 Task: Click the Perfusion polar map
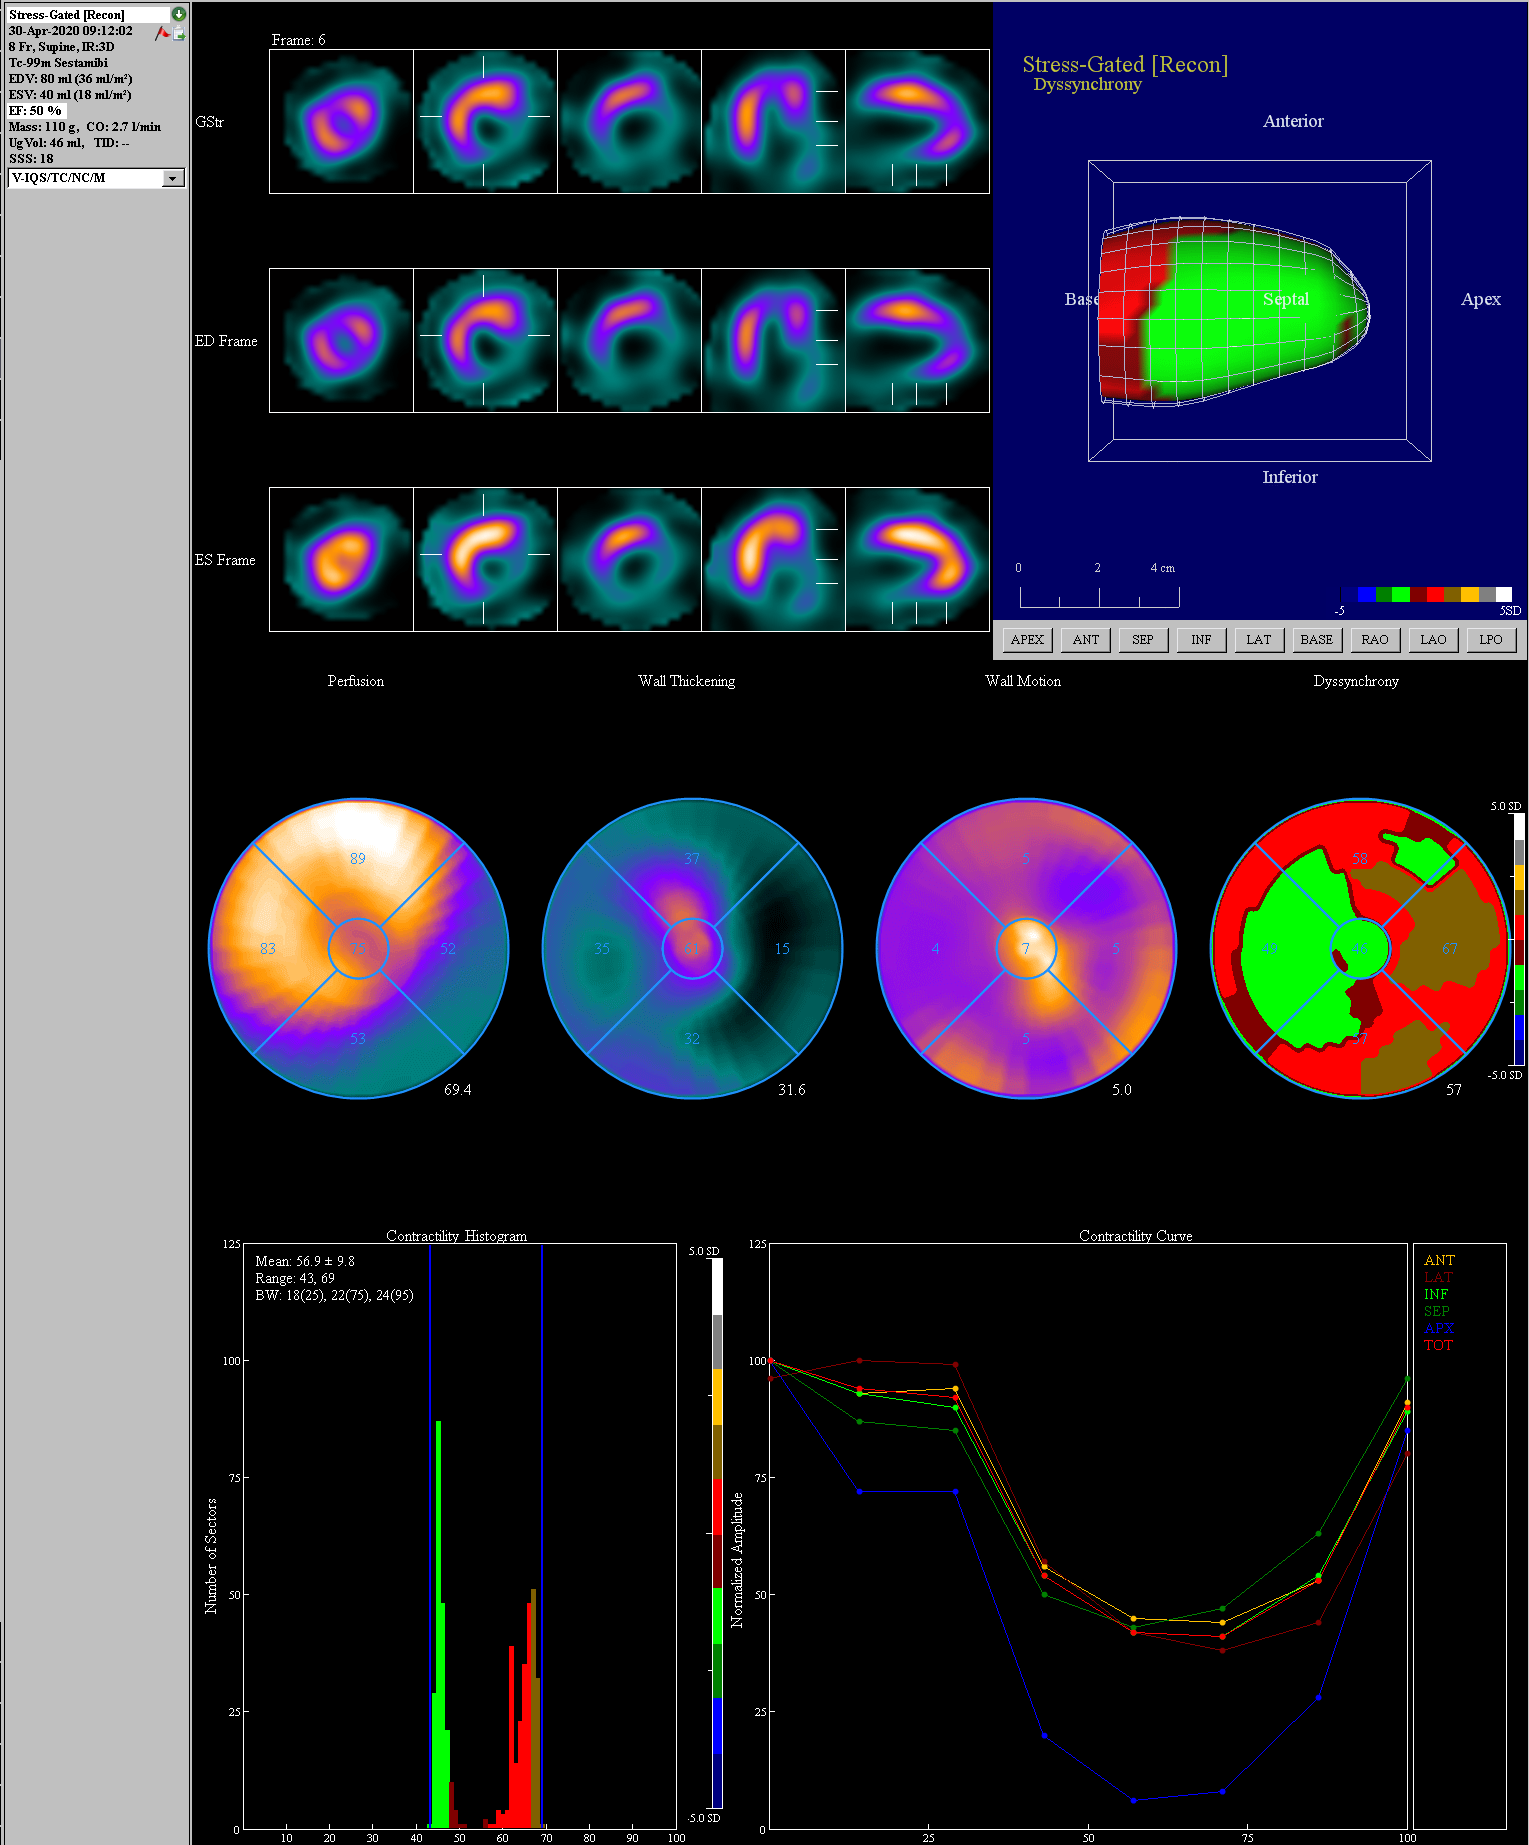point(358,948)
